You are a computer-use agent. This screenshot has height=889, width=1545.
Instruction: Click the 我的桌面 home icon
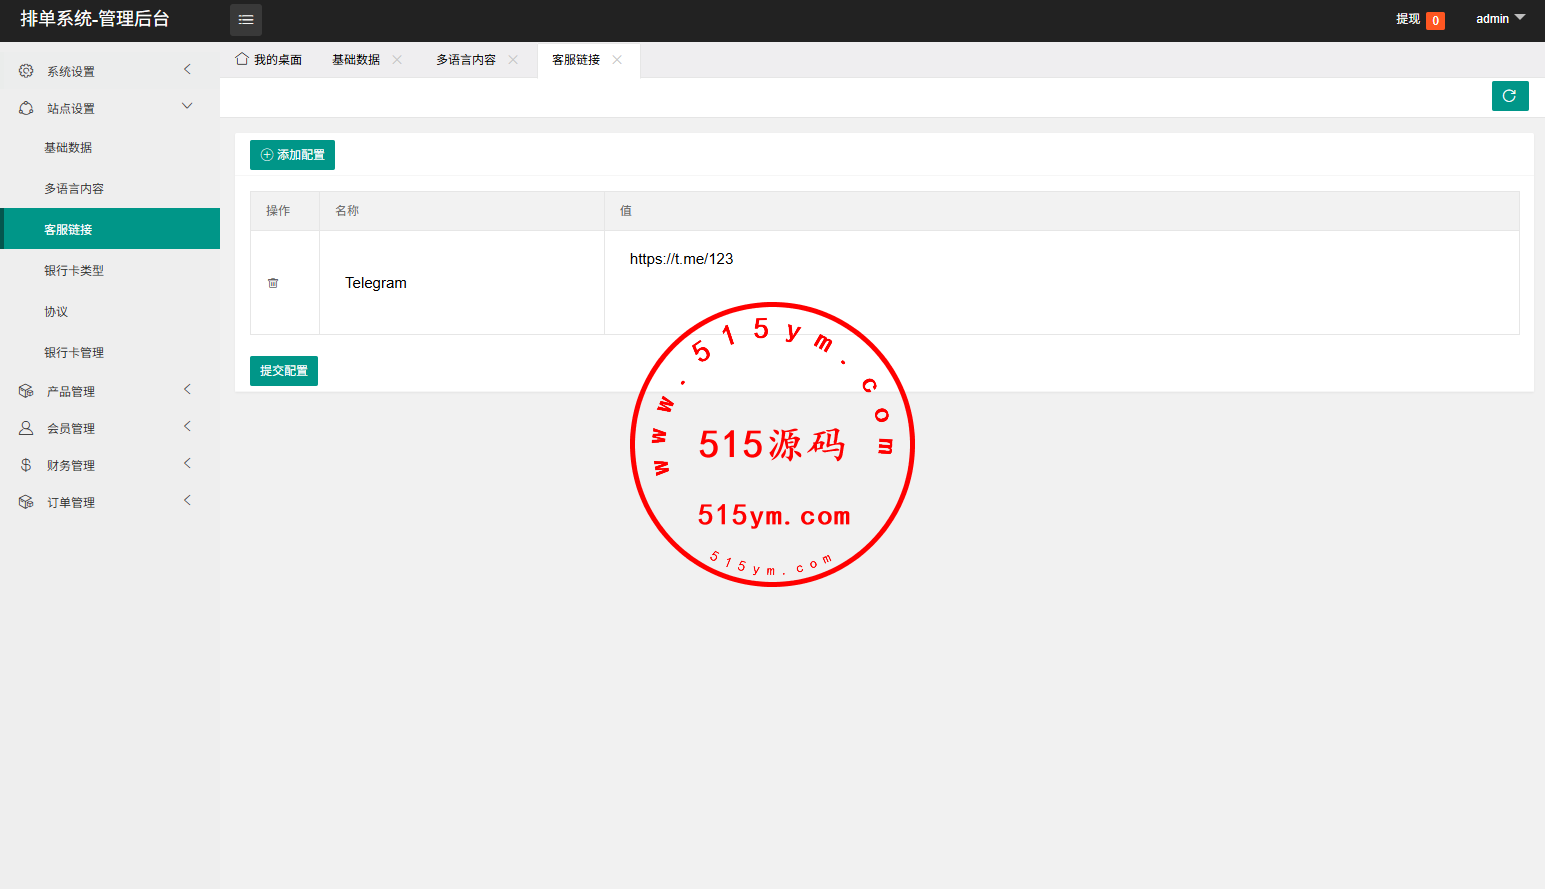pyautogui.click(x=242, y=59)
